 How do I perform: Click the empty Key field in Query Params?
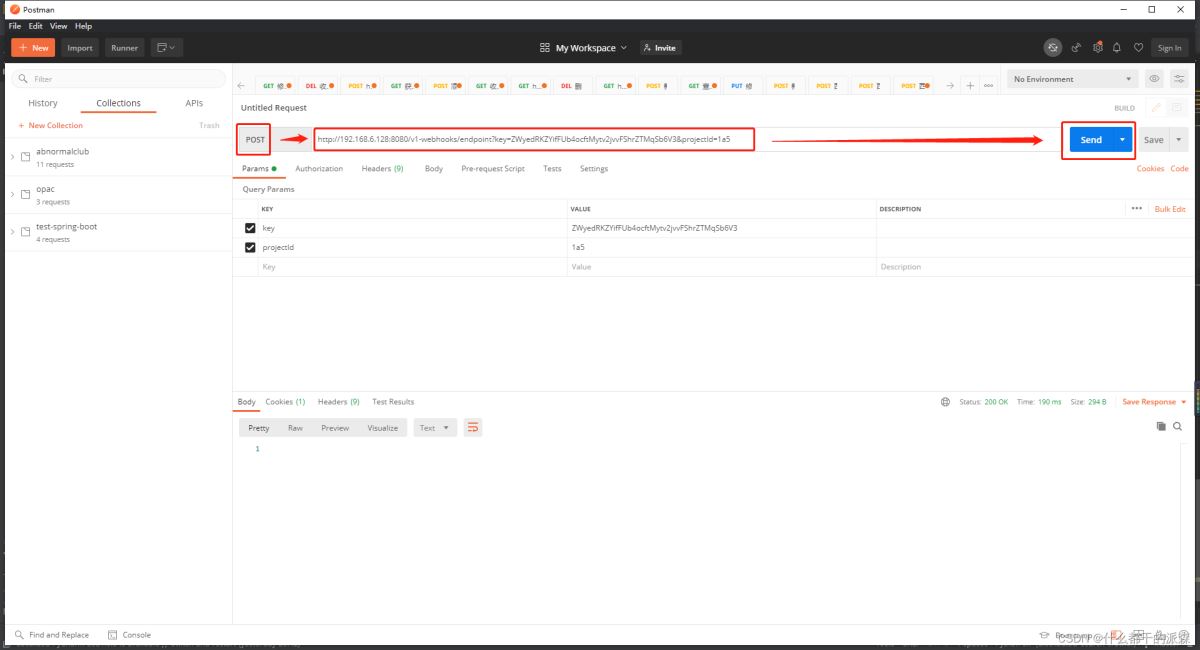click(412, 267)
